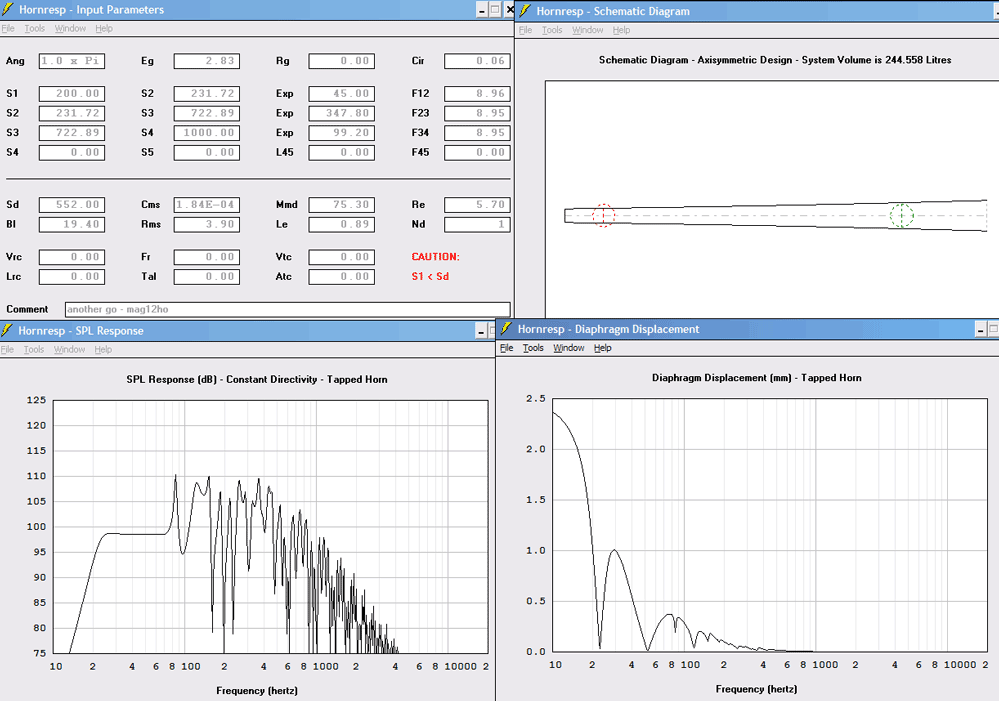The width and height of the screenshot is (999, 701).
Task: Open Window menu in Diaphragm Displacement window
Action: coord(568,348)
